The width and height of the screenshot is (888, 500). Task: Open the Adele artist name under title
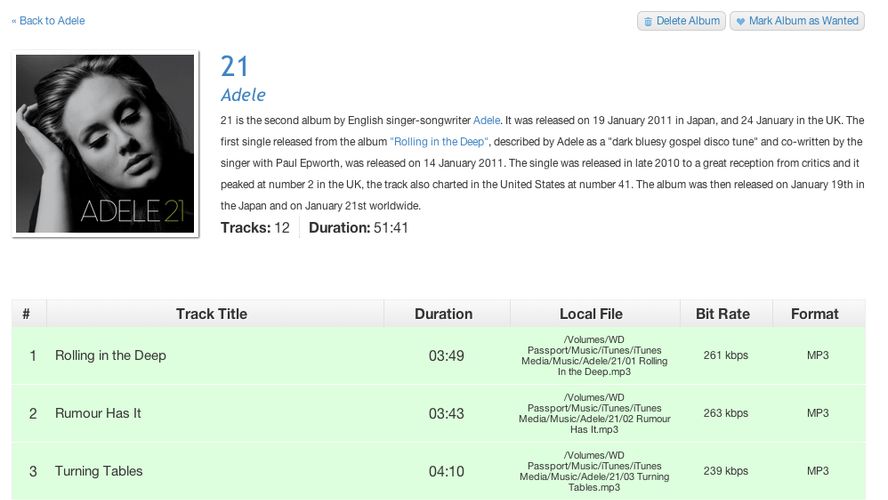coord(243,95)
